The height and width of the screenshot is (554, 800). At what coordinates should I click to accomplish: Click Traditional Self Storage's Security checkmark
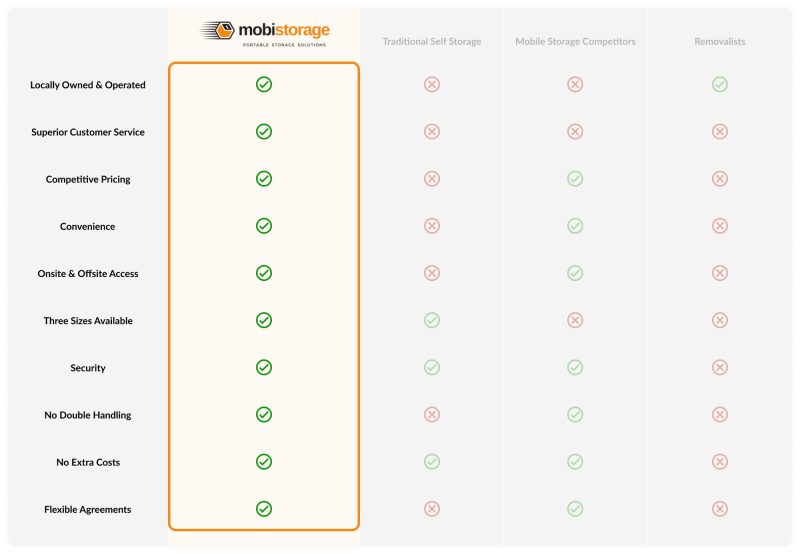coord(431,367)
